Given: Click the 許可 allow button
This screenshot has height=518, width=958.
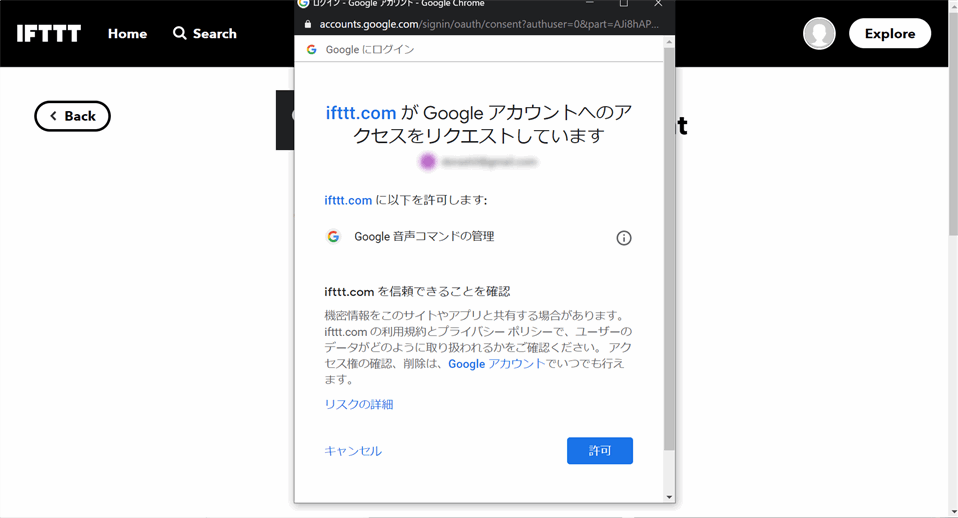Looking at the screenshot, I should (x=599, y=450).
